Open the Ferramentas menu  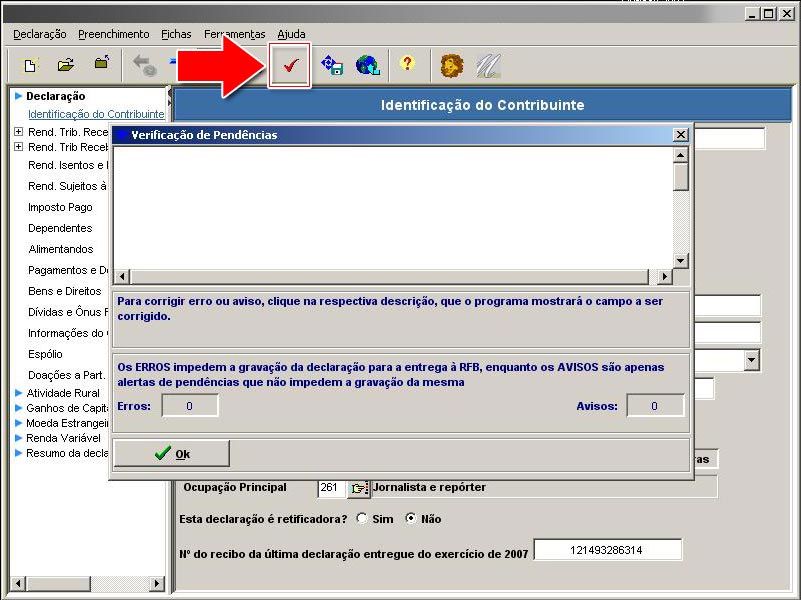click(x=234, y=34)
